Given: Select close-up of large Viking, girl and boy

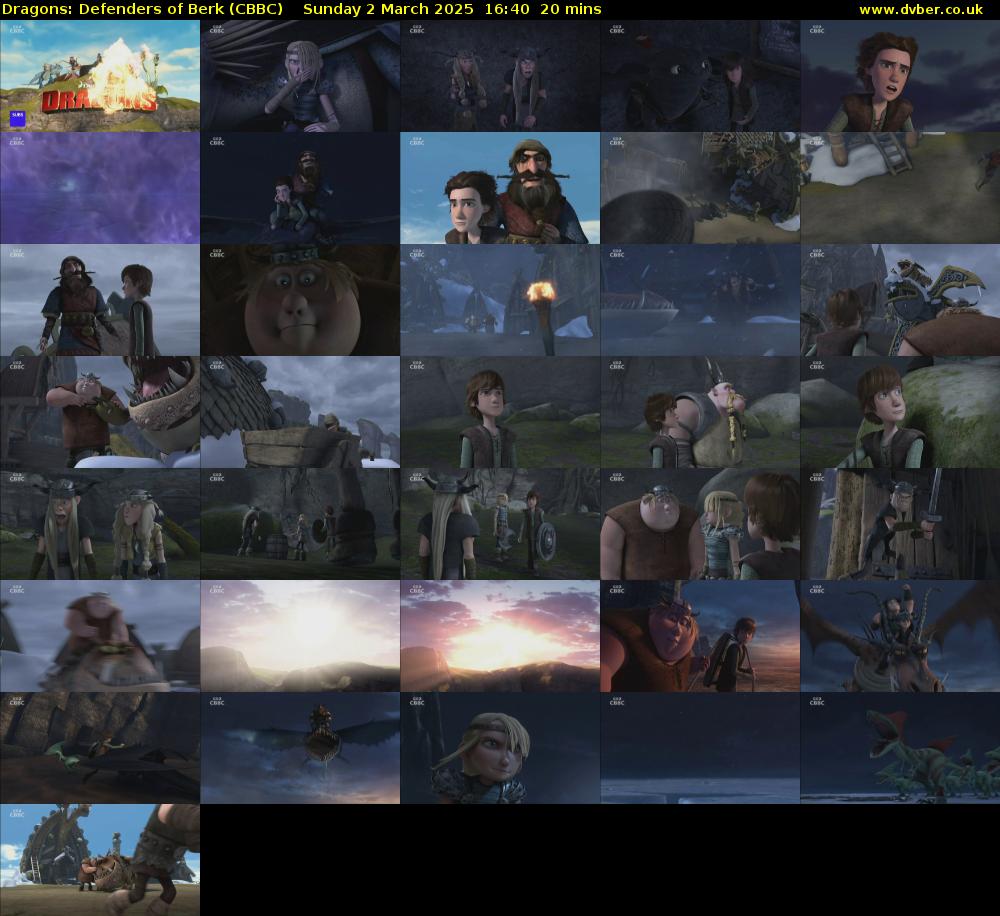Looking at the screenshot, I should 700,524.
